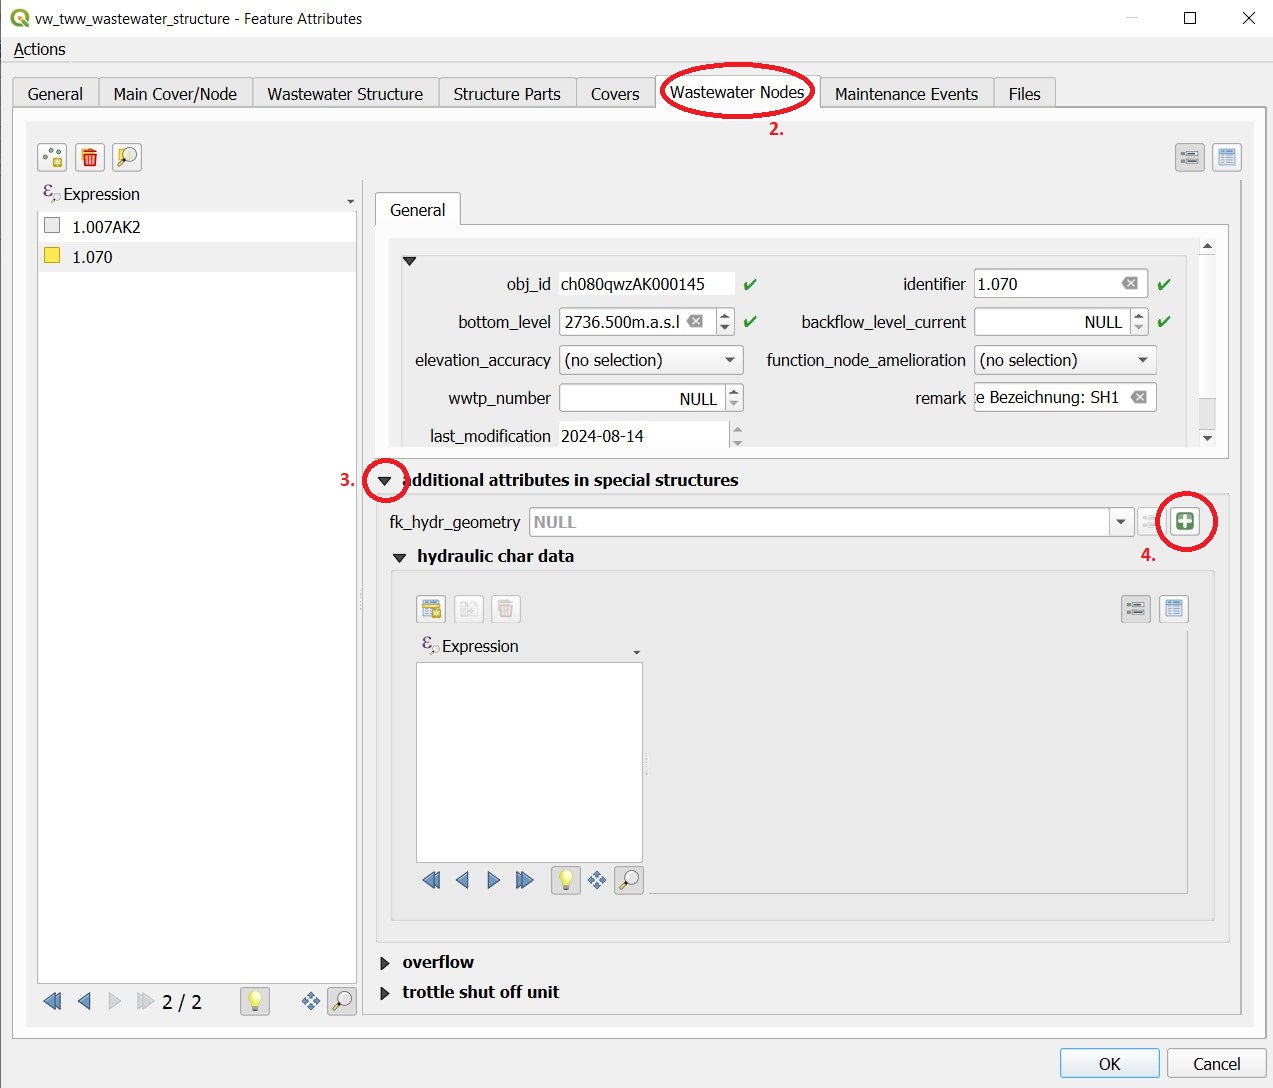Click the last_modification date 2024-08-14
The height and width of the screenshot is (1088, 1273).
pos(643,436)
